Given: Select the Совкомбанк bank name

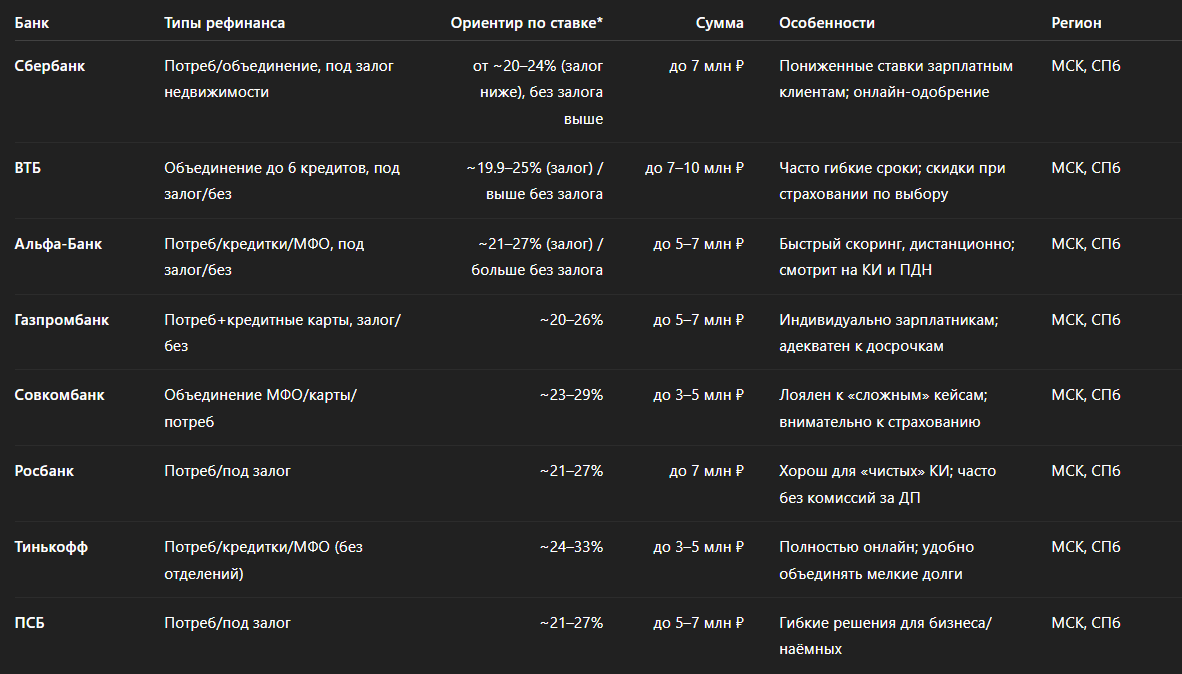Looking at the screenshot, I should 59,395.
